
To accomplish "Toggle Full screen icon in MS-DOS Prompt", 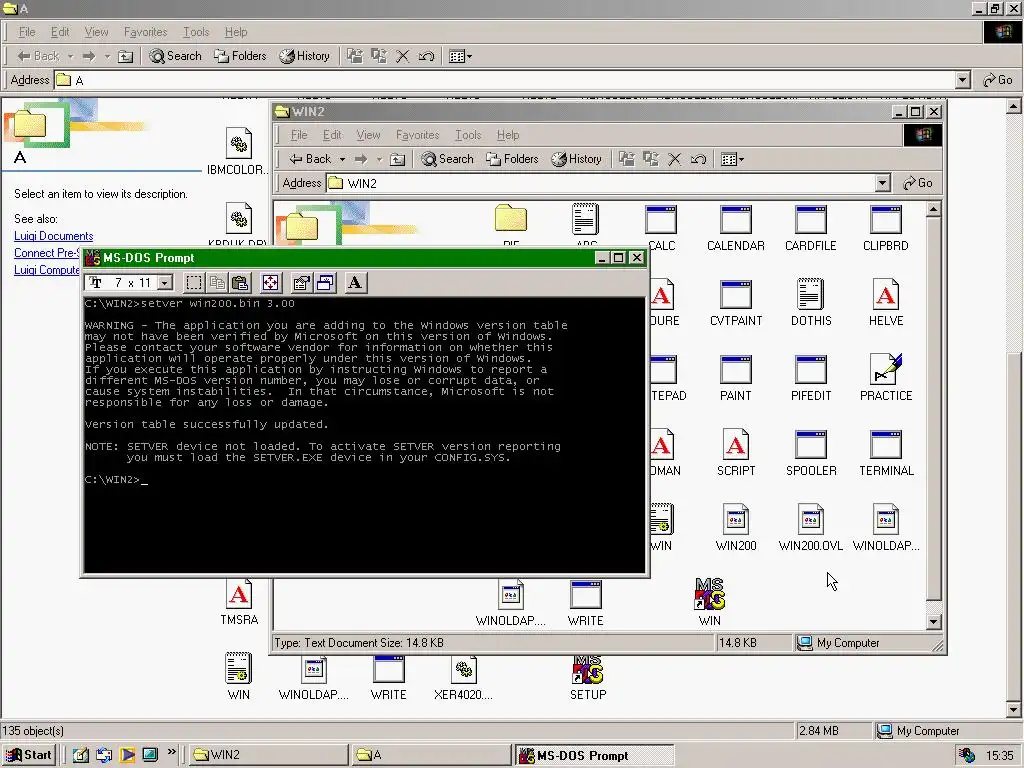I will 270,283.
